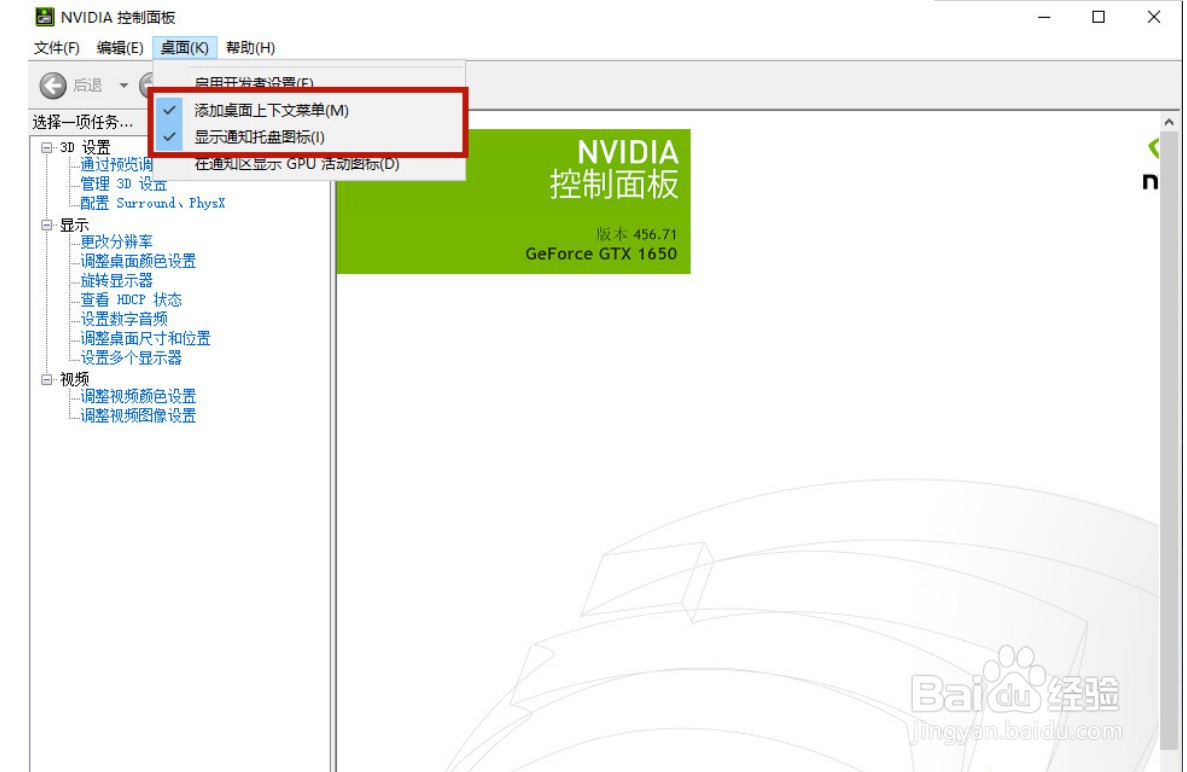
Task: Open 配置 Surround、PhysX link
Action: [152, 203]
